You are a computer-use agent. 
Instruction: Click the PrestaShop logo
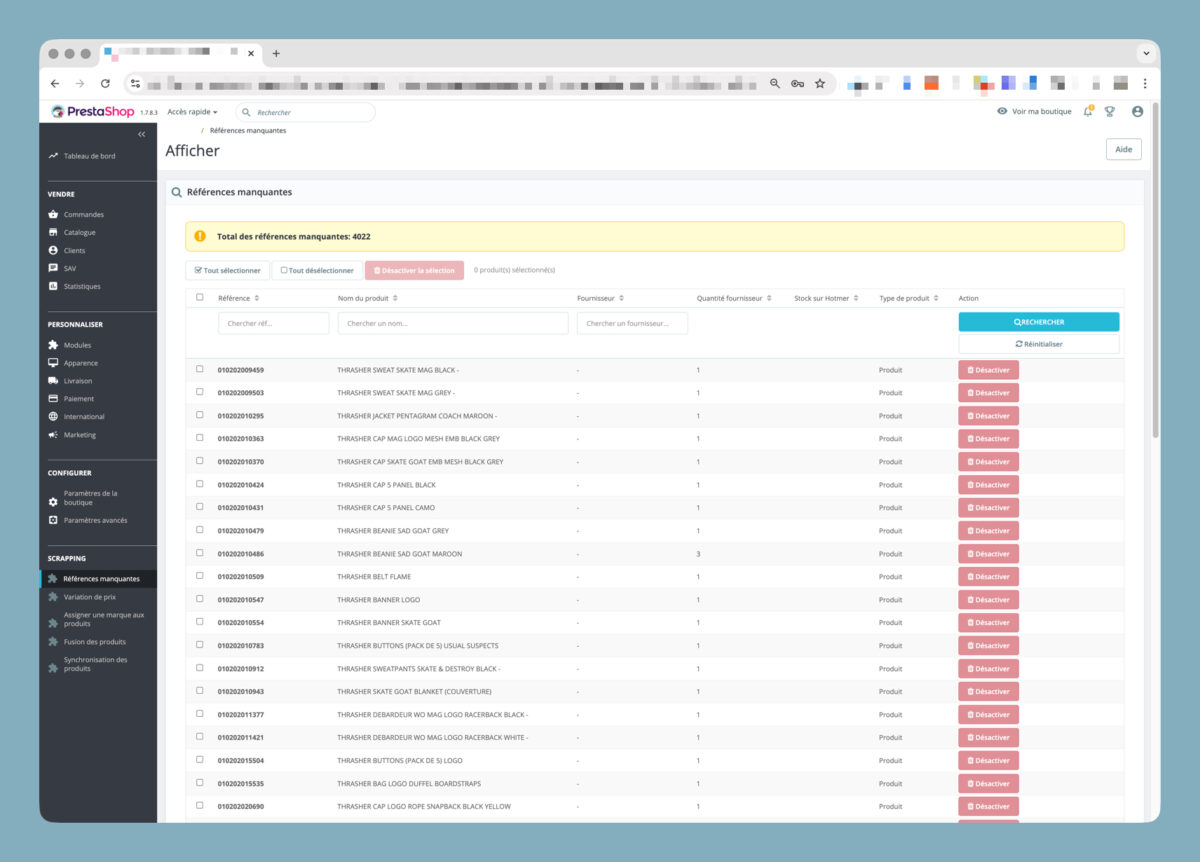(92, 112)
